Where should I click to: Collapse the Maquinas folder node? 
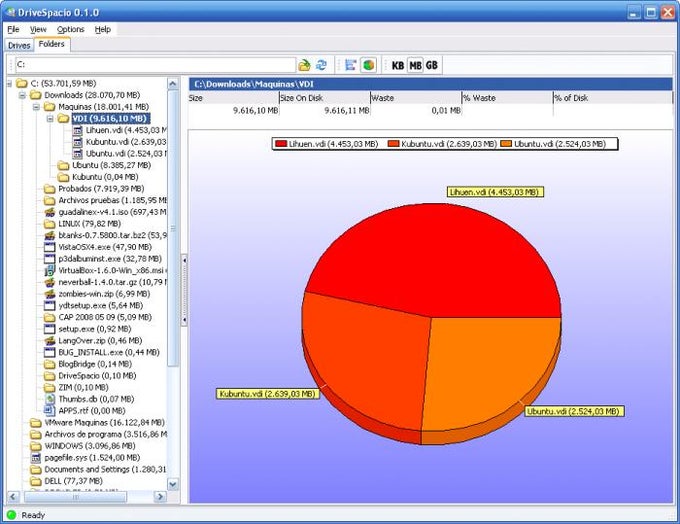tap(36, 107)
